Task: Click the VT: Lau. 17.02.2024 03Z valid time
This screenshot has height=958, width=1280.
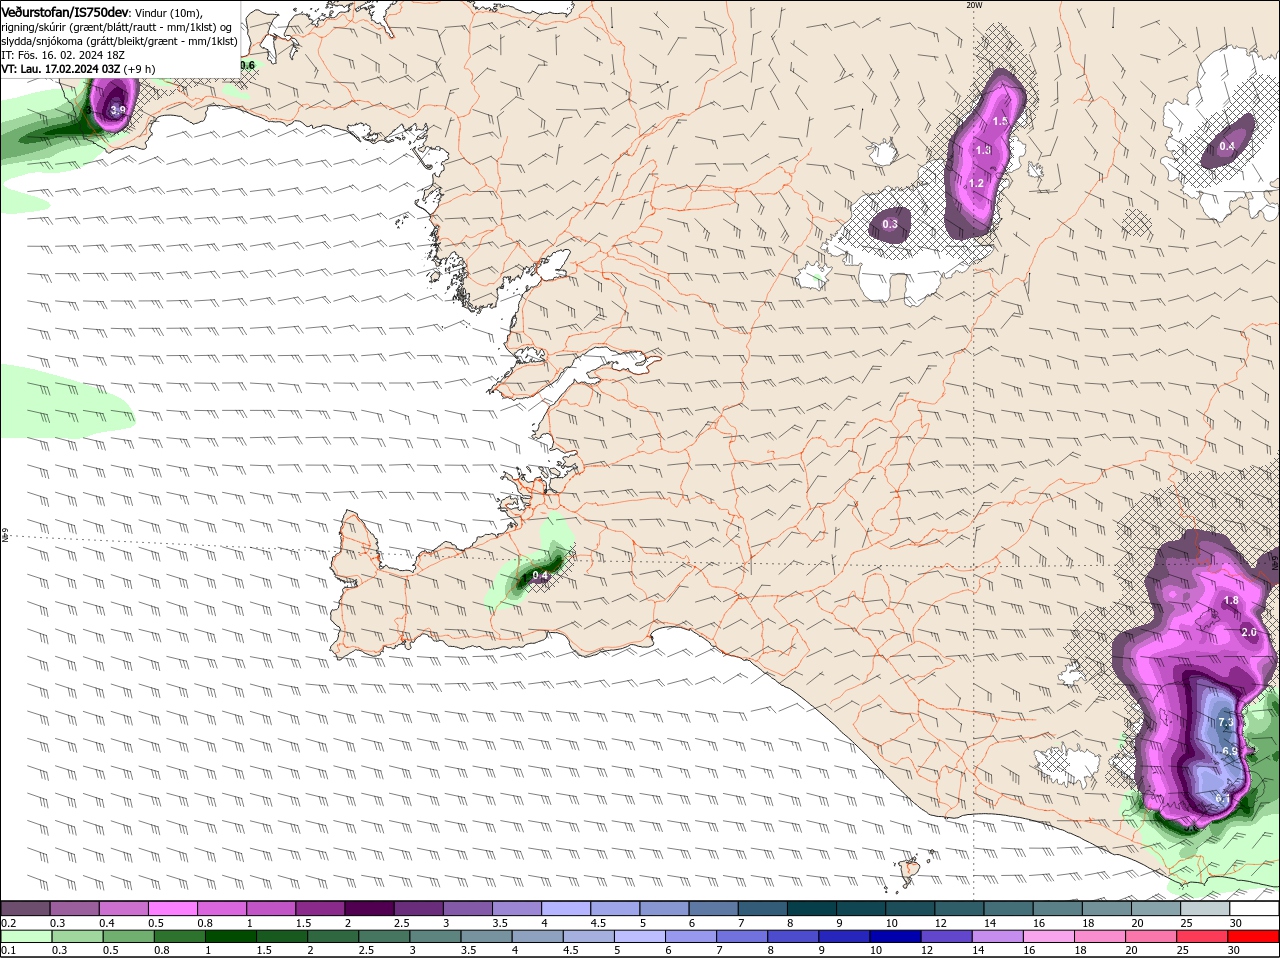Action: click(x=61, y=69)
